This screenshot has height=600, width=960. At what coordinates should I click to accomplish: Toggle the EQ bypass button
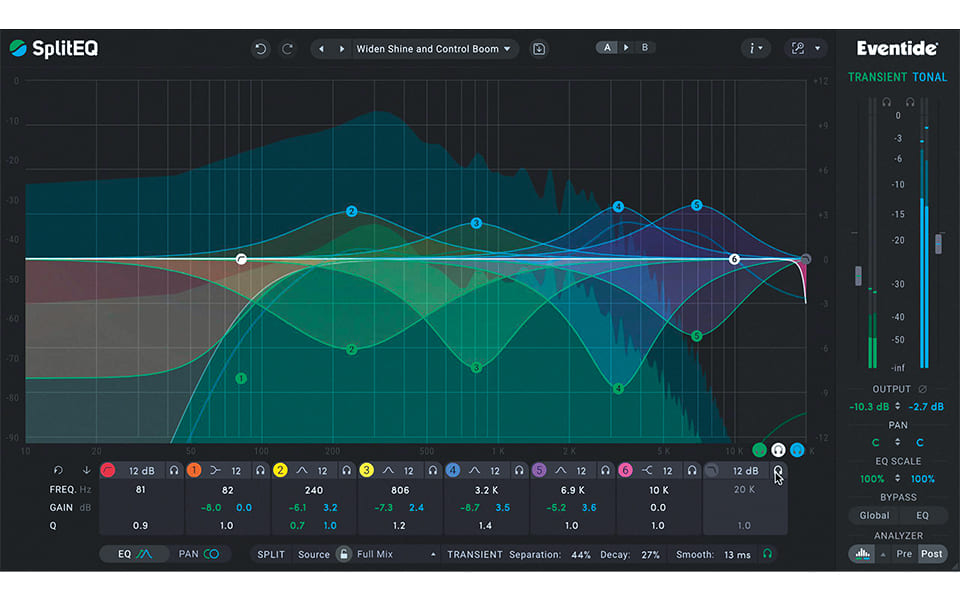point(922,516)
